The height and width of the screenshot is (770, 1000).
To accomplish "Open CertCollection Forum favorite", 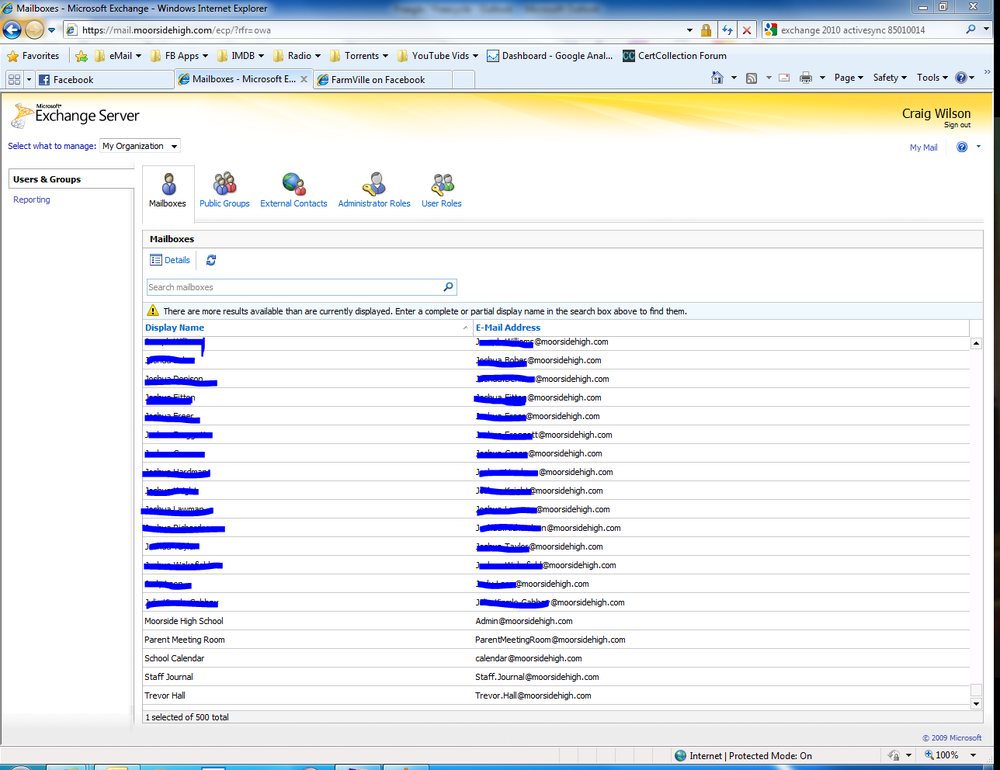I will pyautogui.click(x=675, y=56).
